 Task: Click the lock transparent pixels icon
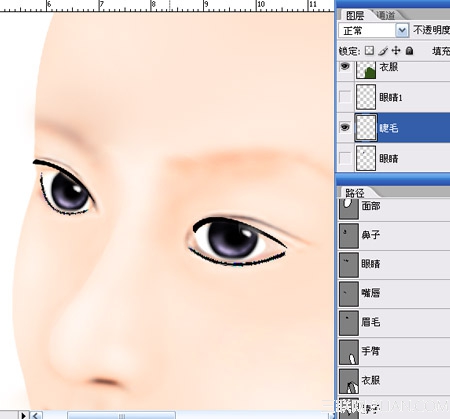tap(369, 51)
